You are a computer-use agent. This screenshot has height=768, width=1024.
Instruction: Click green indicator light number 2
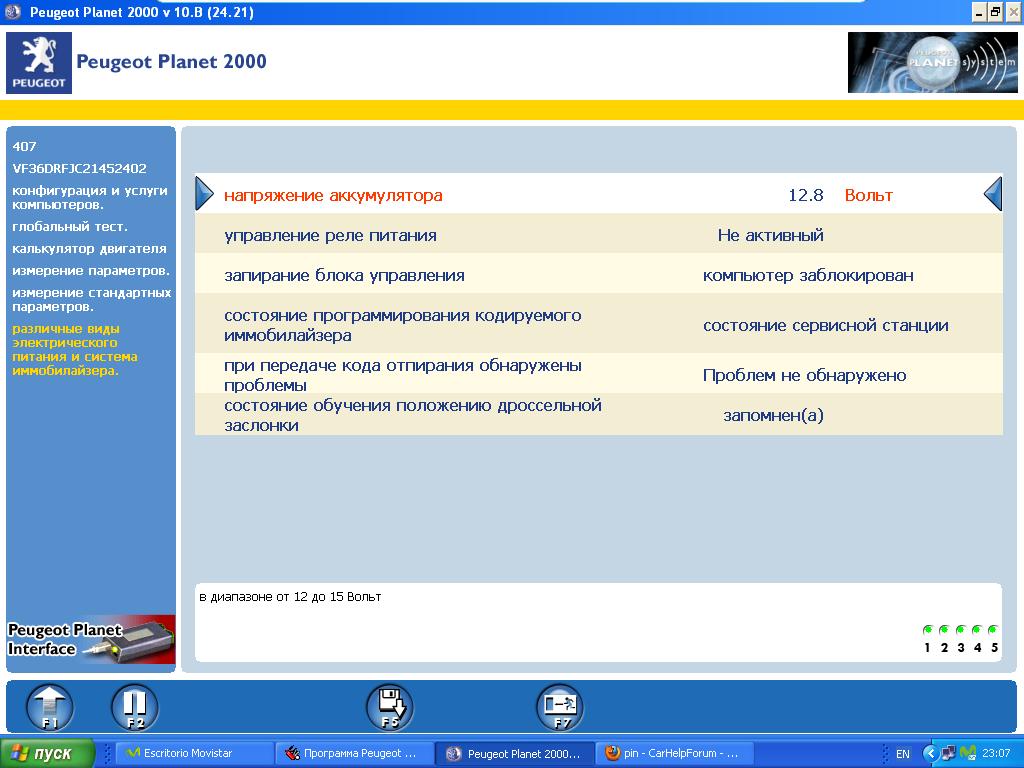click(944, 630)
